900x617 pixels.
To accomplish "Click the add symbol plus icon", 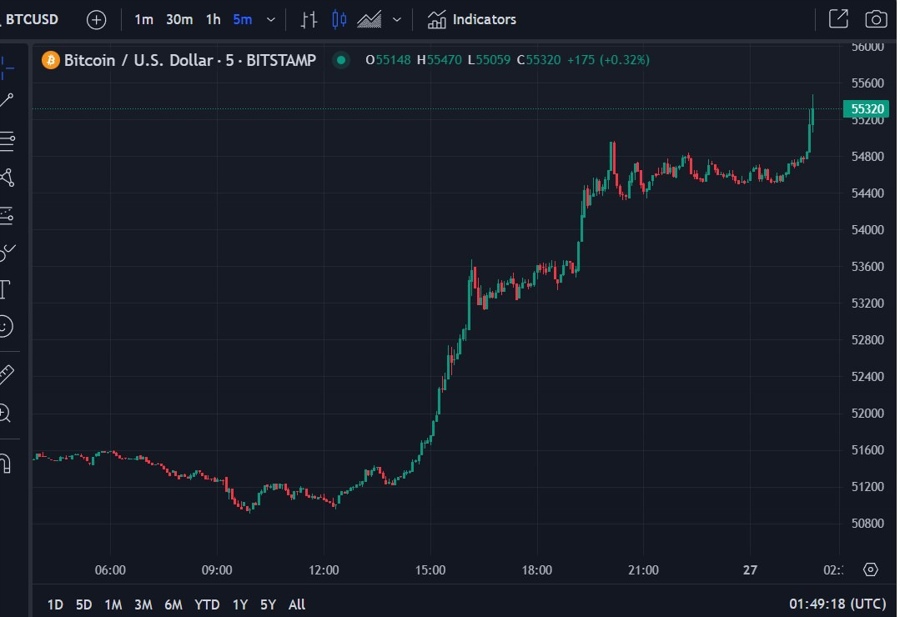I will point(96,20).
